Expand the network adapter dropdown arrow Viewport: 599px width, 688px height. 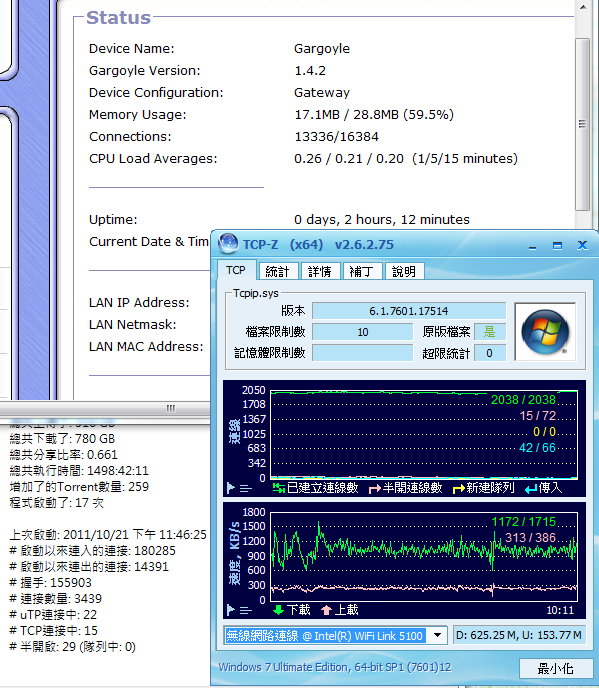pos(438,635)
